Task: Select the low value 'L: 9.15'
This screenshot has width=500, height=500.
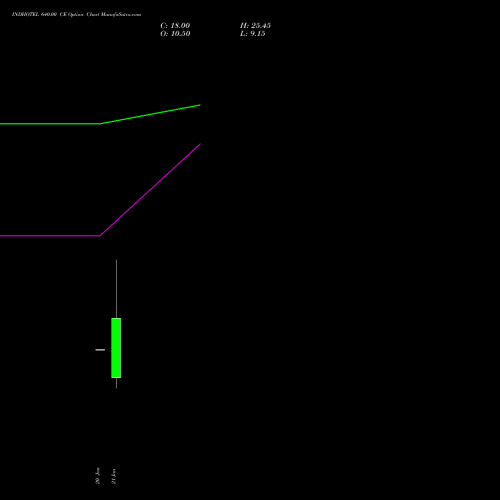Action: point(253,34)
